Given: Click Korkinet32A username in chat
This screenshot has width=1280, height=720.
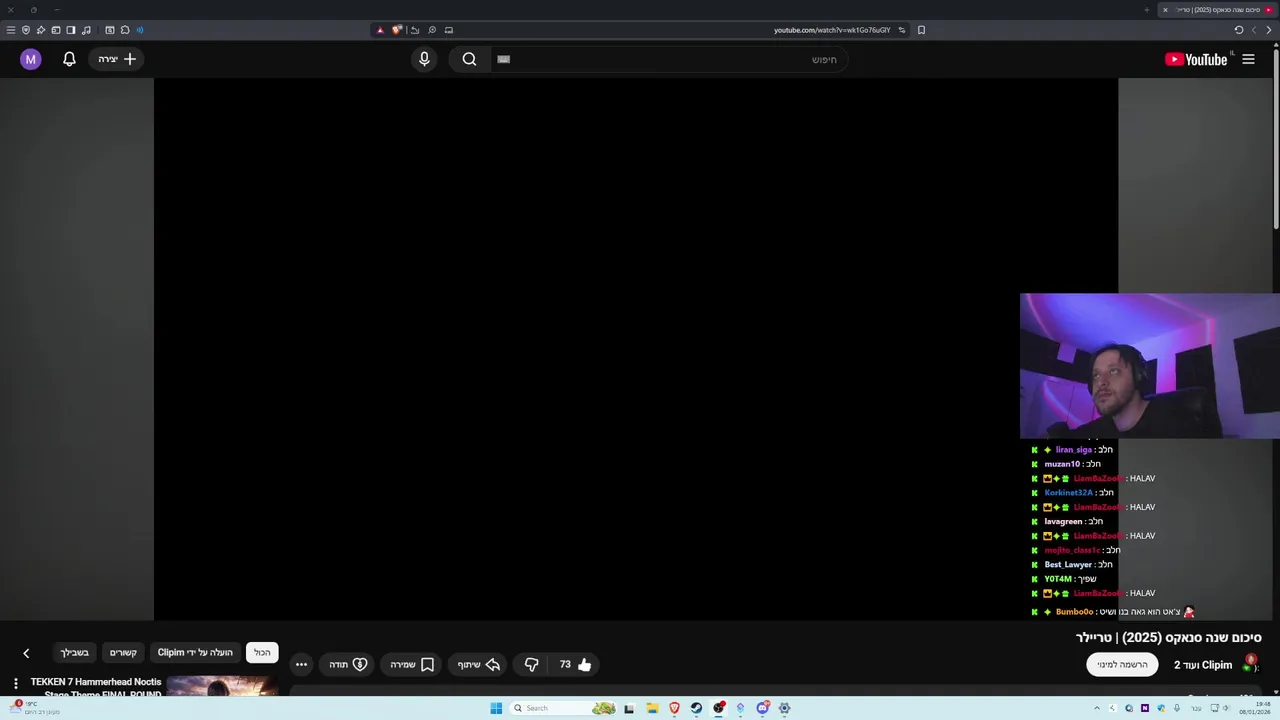Looking at the screenshot, I should pyautogui.click(x=1069, y=493).
